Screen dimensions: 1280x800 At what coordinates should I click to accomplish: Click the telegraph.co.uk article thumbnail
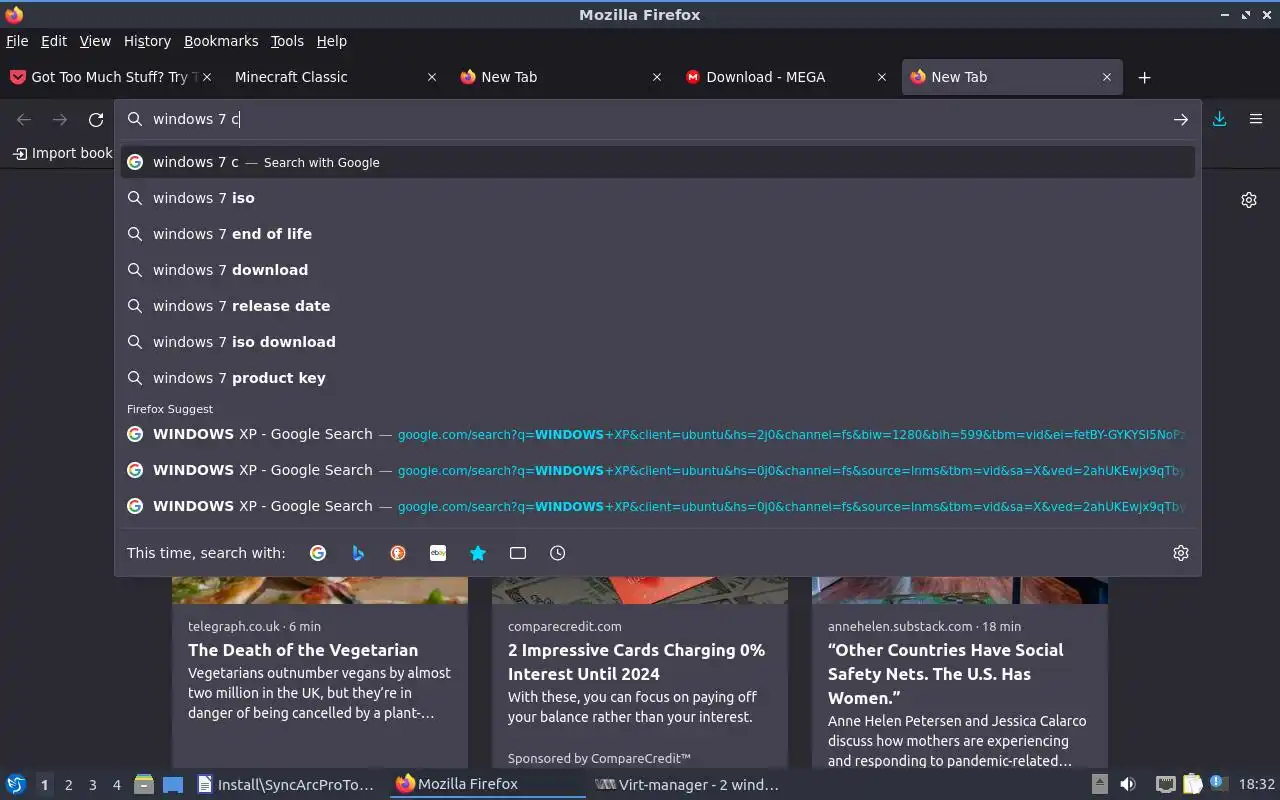click(x=320, y=590)
